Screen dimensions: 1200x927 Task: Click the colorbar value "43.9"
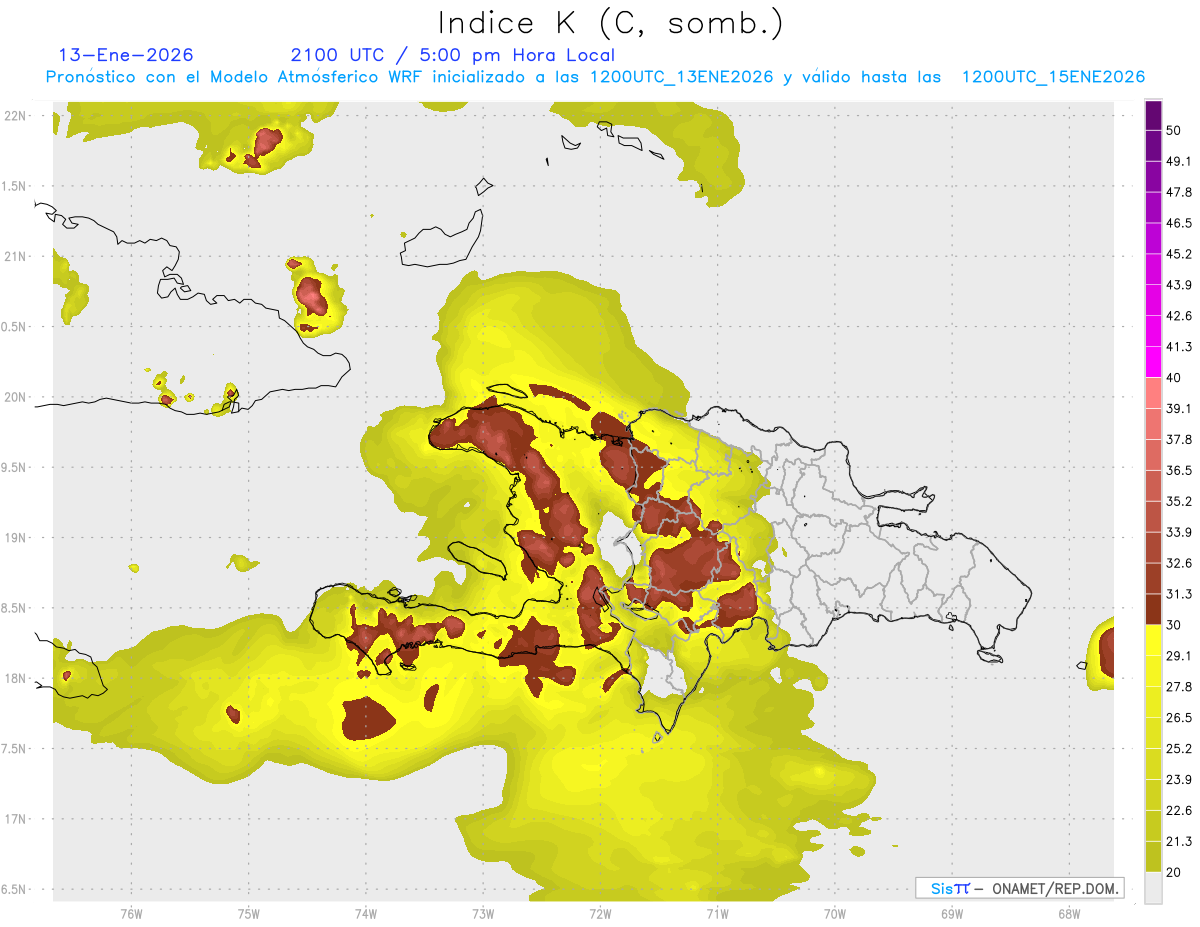pyautogui.click(x=1179, y=285)
